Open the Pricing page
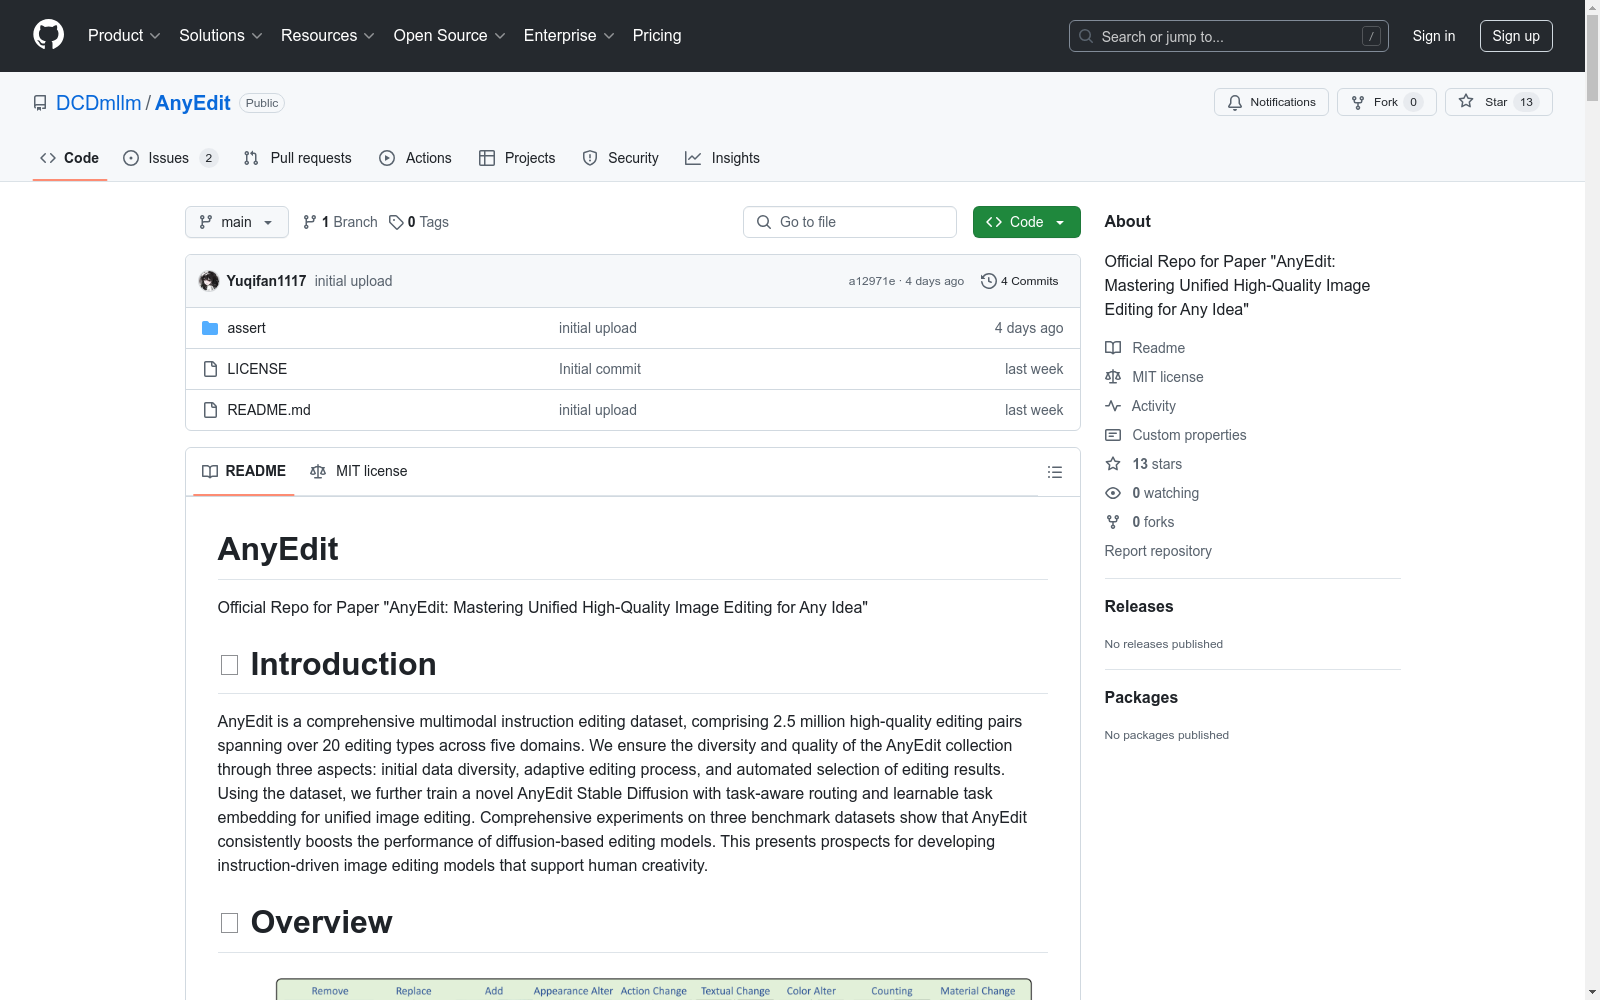Image resolution: width=1600 pixels, height=1000 pixels. (657, 35)
